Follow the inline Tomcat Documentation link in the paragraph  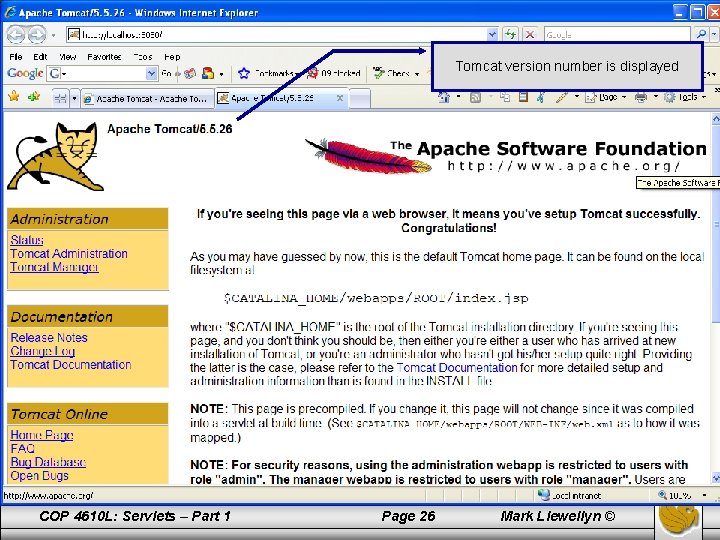tap(457, 368)
